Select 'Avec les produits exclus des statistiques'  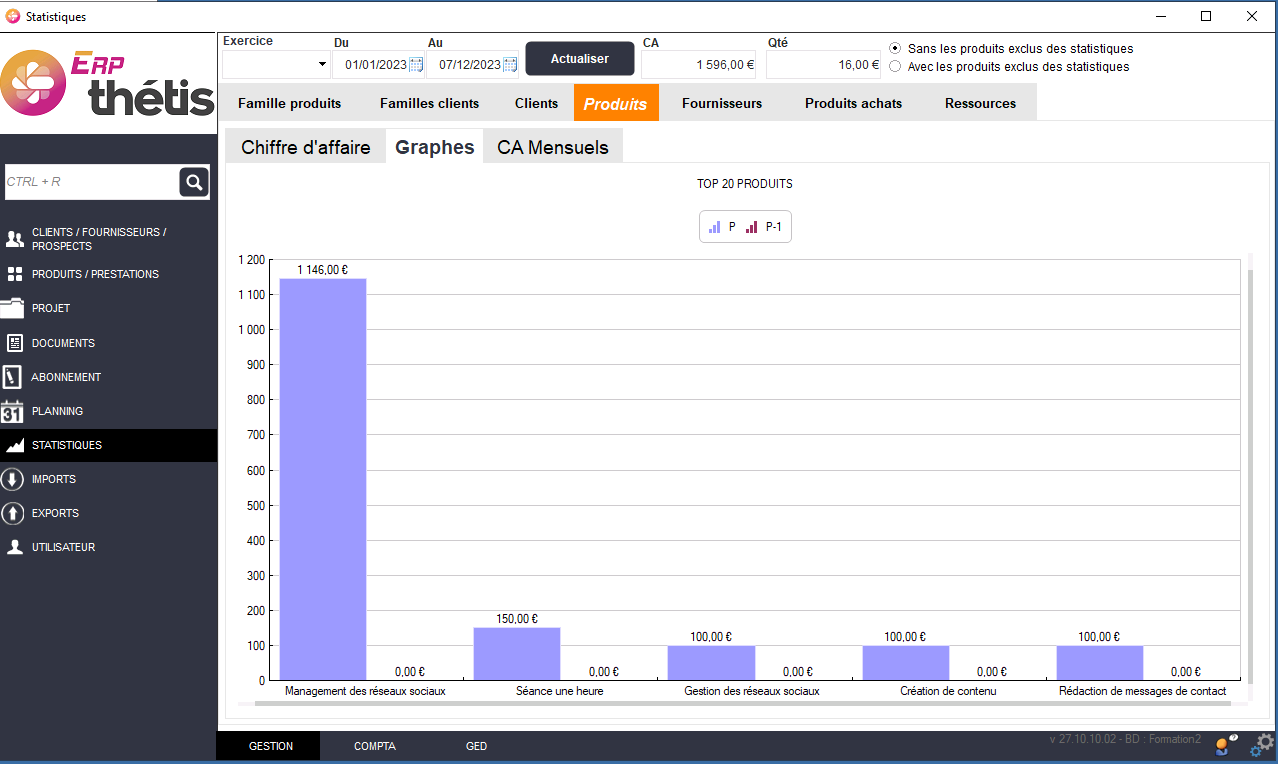click(x=895, y=67)
